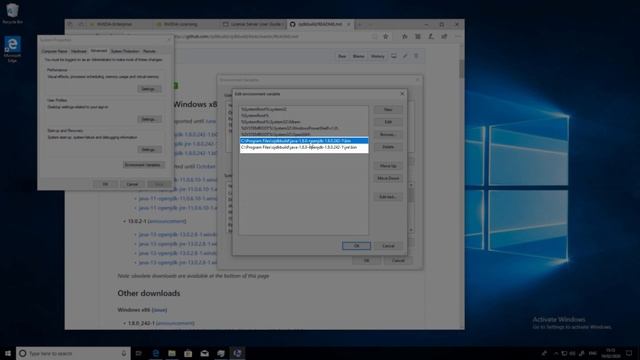
Task: Open Task View from the taskbar
Action: [x=139, y=353]
